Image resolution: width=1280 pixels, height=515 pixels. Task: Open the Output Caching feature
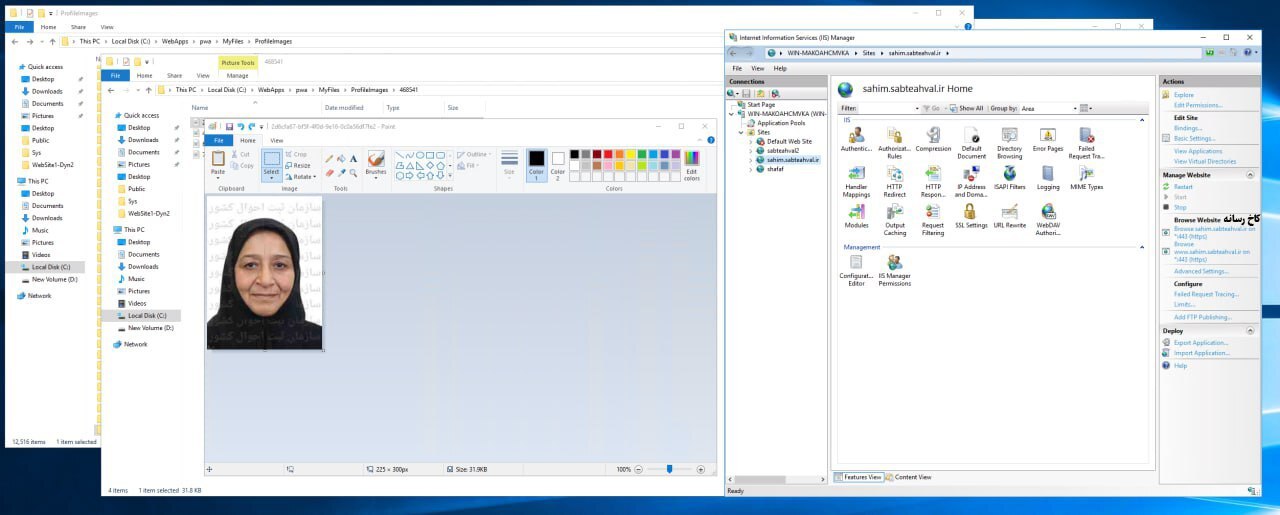pos(894,220)
